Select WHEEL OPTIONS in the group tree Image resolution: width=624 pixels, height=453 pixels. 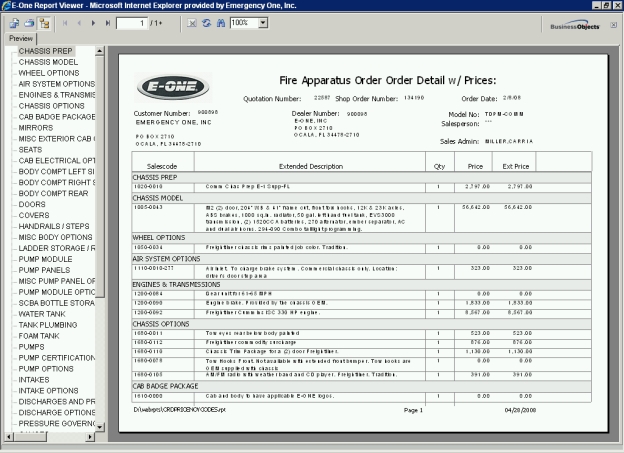[x=49, y=73]
